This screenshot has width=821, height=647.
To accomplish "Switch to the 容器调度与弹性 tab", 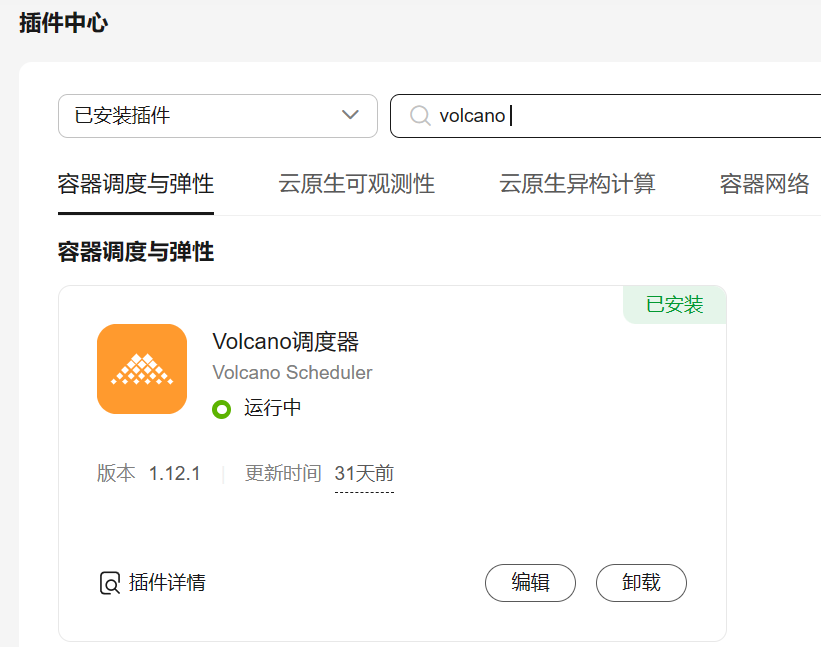I will pos(136,184).
